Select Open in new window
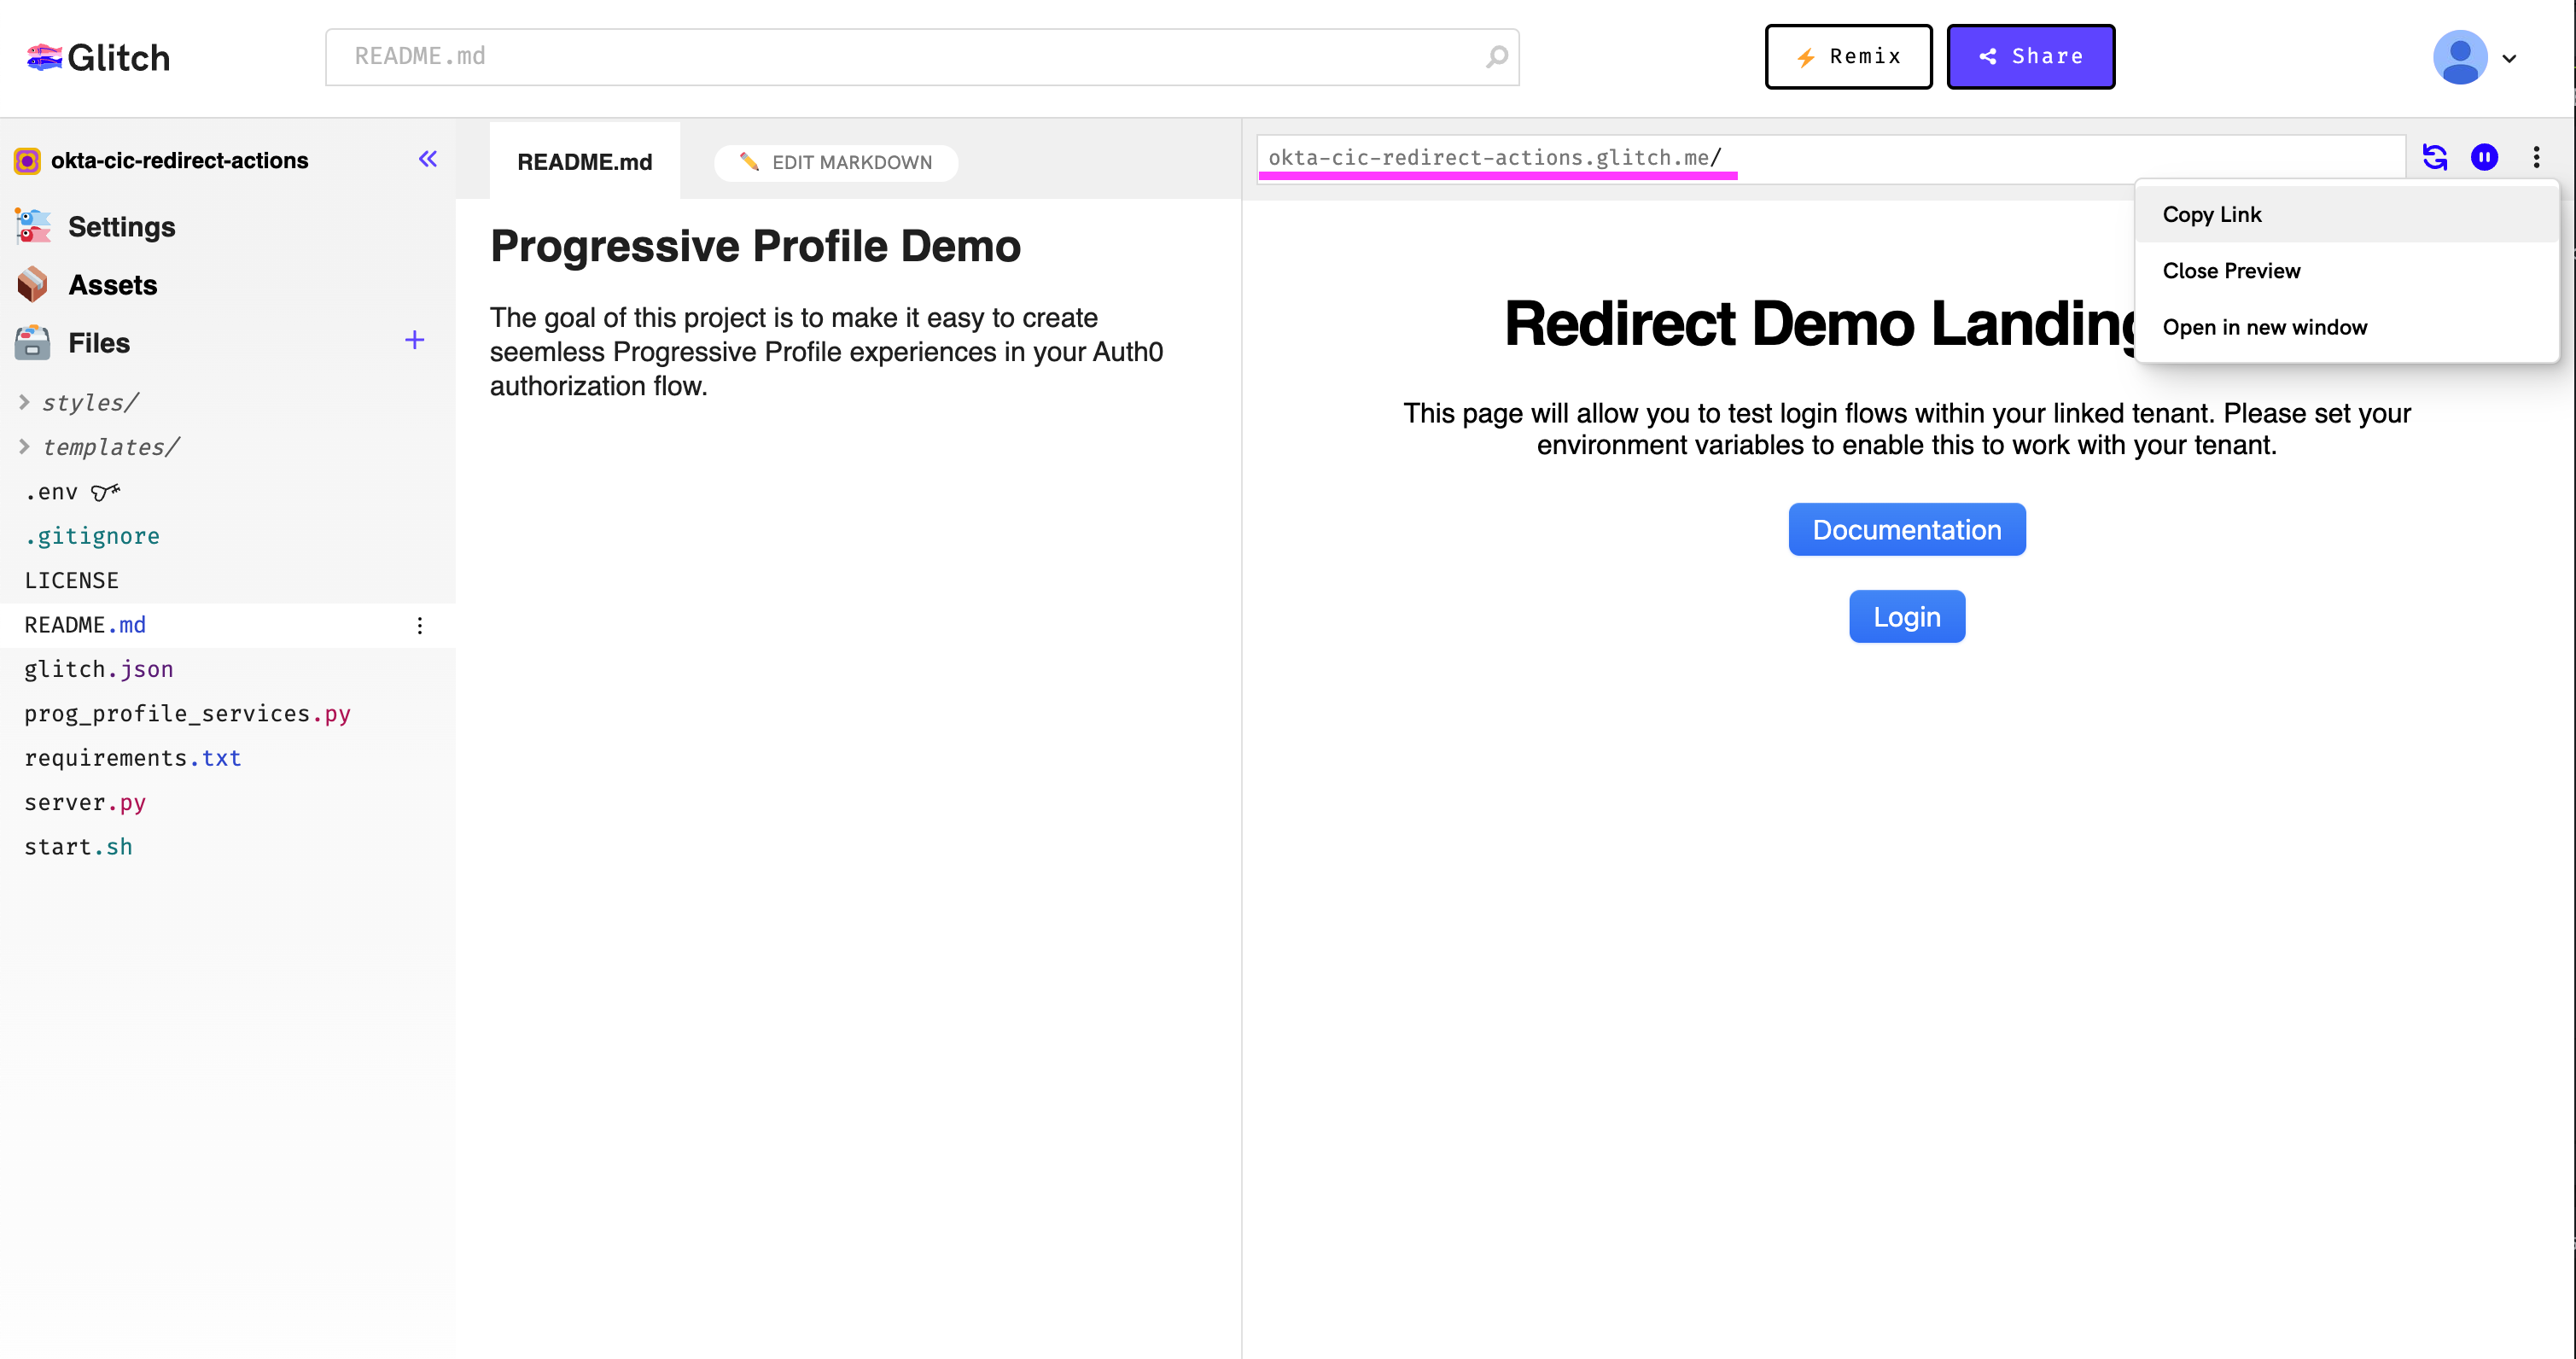Screen dimensions: 2576x1359 (x=2264, y=327)
